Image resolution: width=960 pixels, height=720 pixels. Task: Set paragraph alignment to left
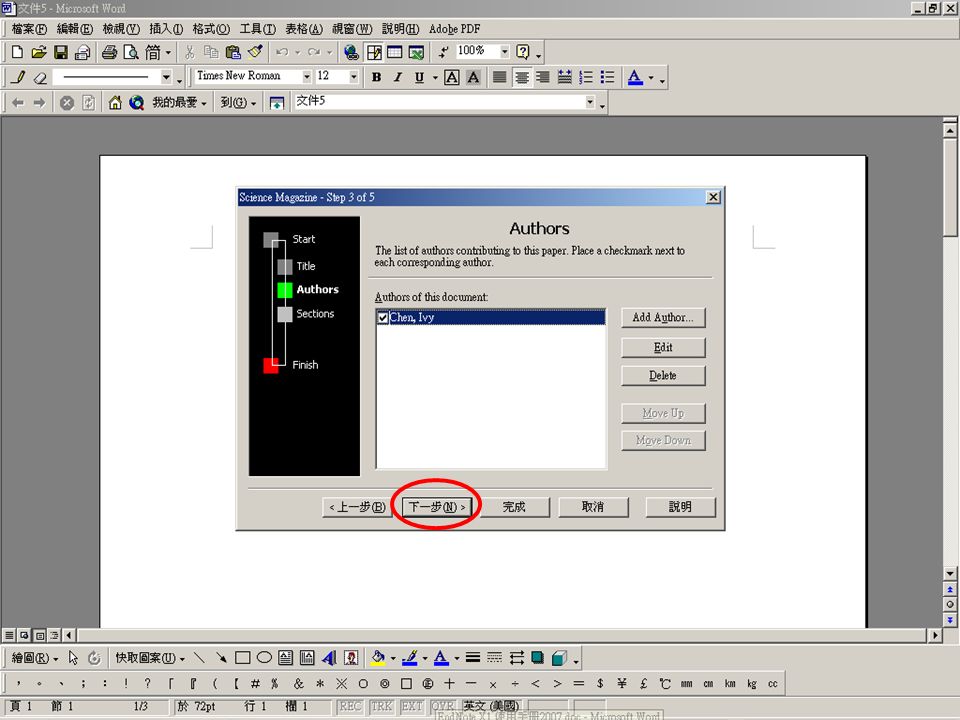500,78
